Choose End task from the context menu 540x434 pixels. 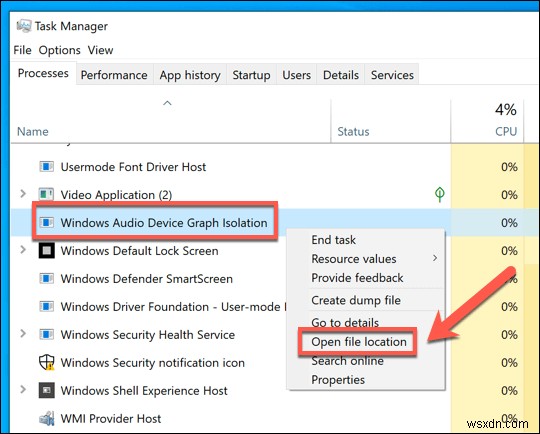[x=366, y=240]
